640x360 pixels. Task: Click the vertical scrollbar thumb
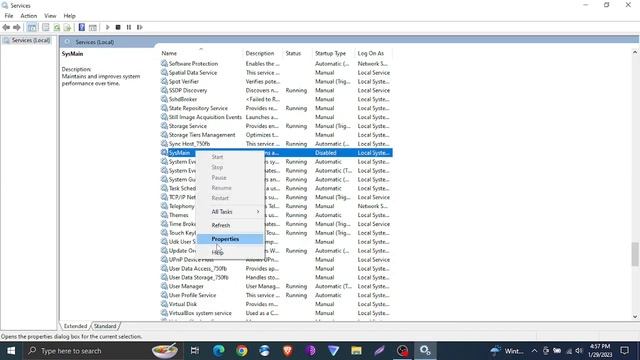635,254
